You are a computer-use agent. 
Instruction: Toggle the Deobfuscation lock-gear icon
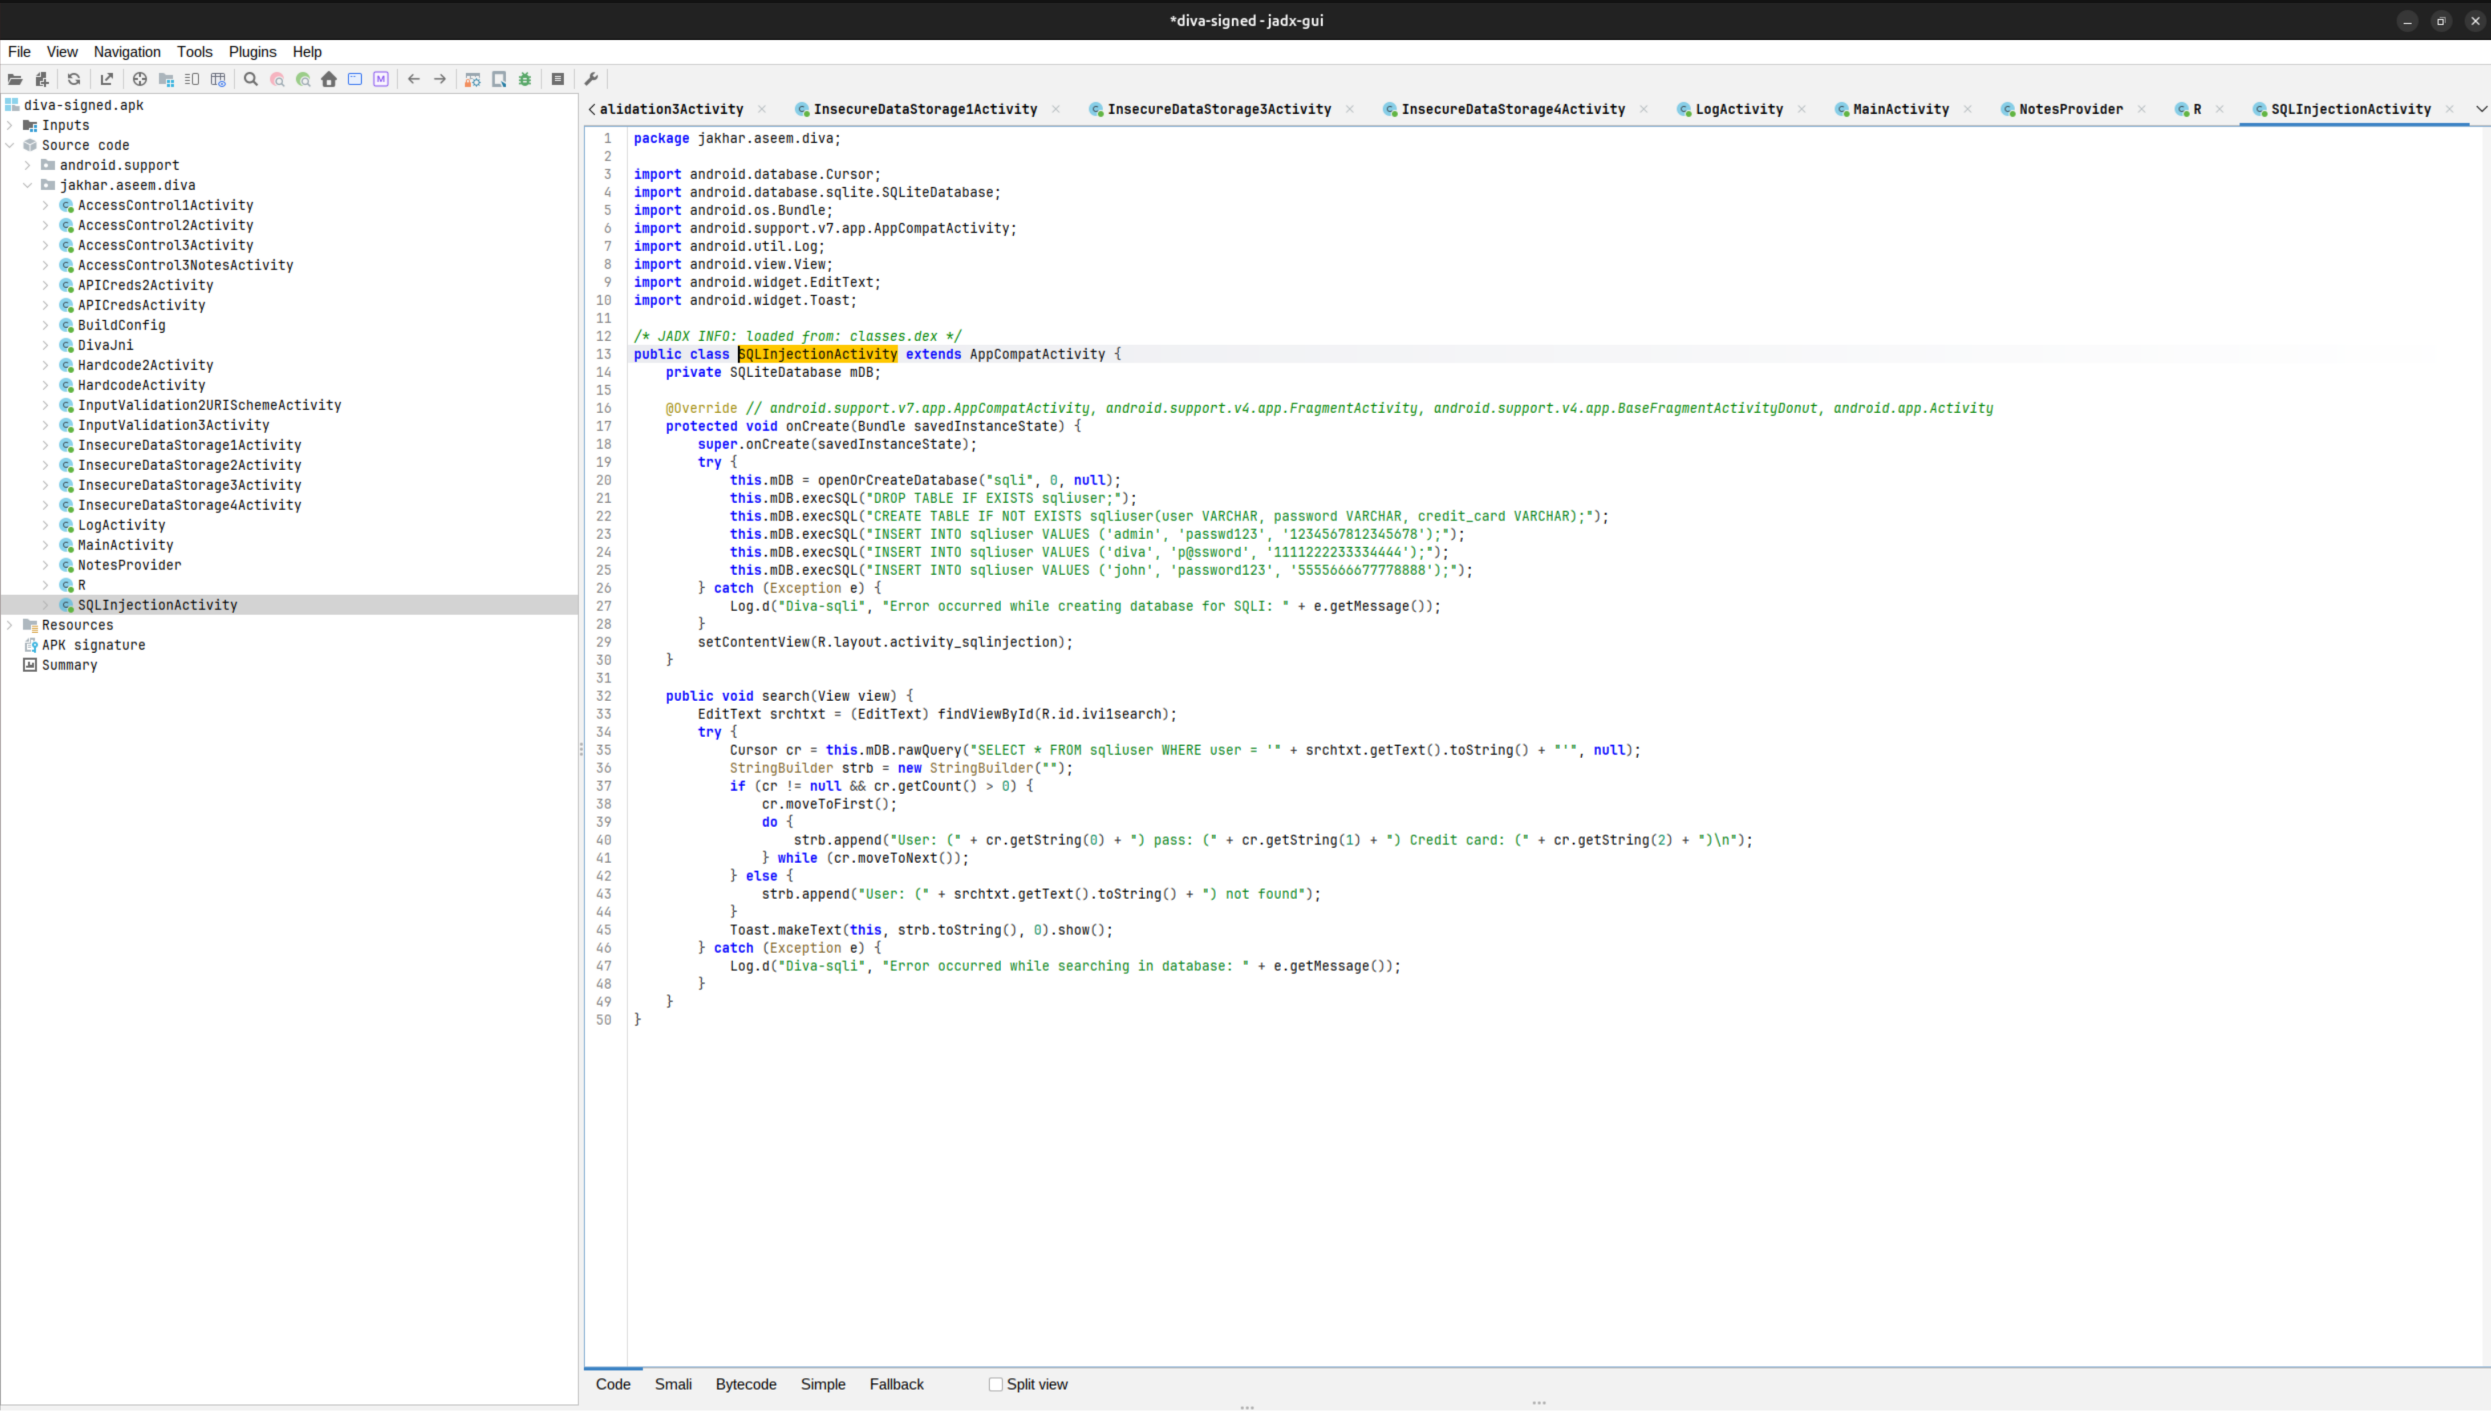point(473,79)
